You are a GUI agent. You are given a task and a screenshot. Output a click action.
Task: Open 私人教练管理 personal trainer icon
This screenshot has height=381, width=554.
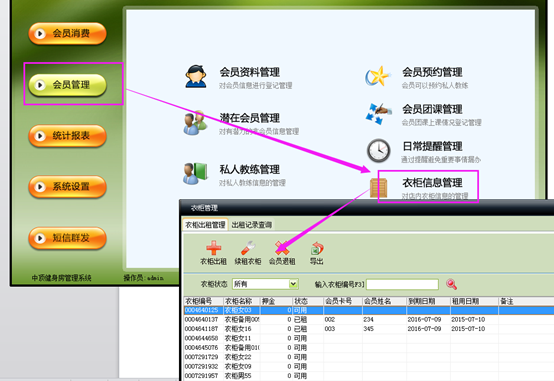pos(195,174)
